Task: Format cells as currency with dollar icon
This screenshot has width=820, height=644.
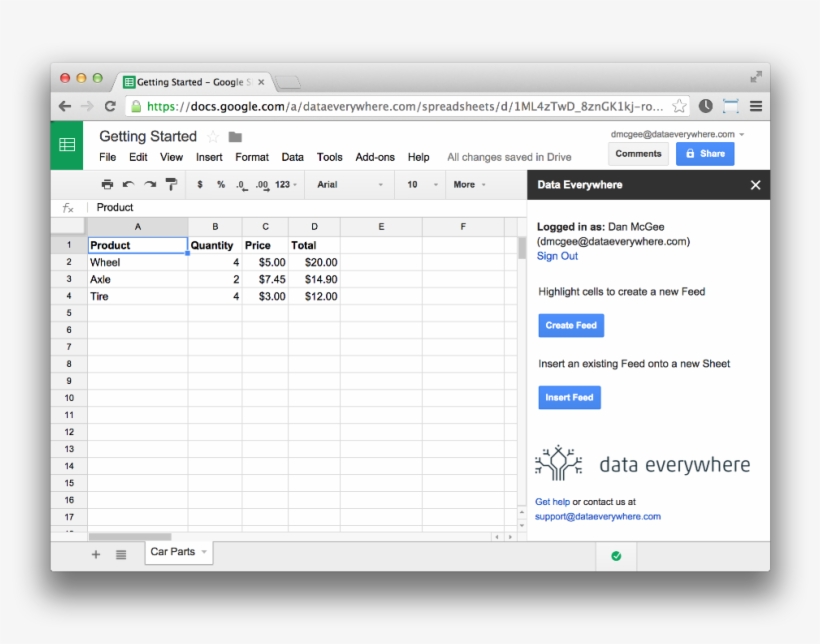Action: coord(199,184)
